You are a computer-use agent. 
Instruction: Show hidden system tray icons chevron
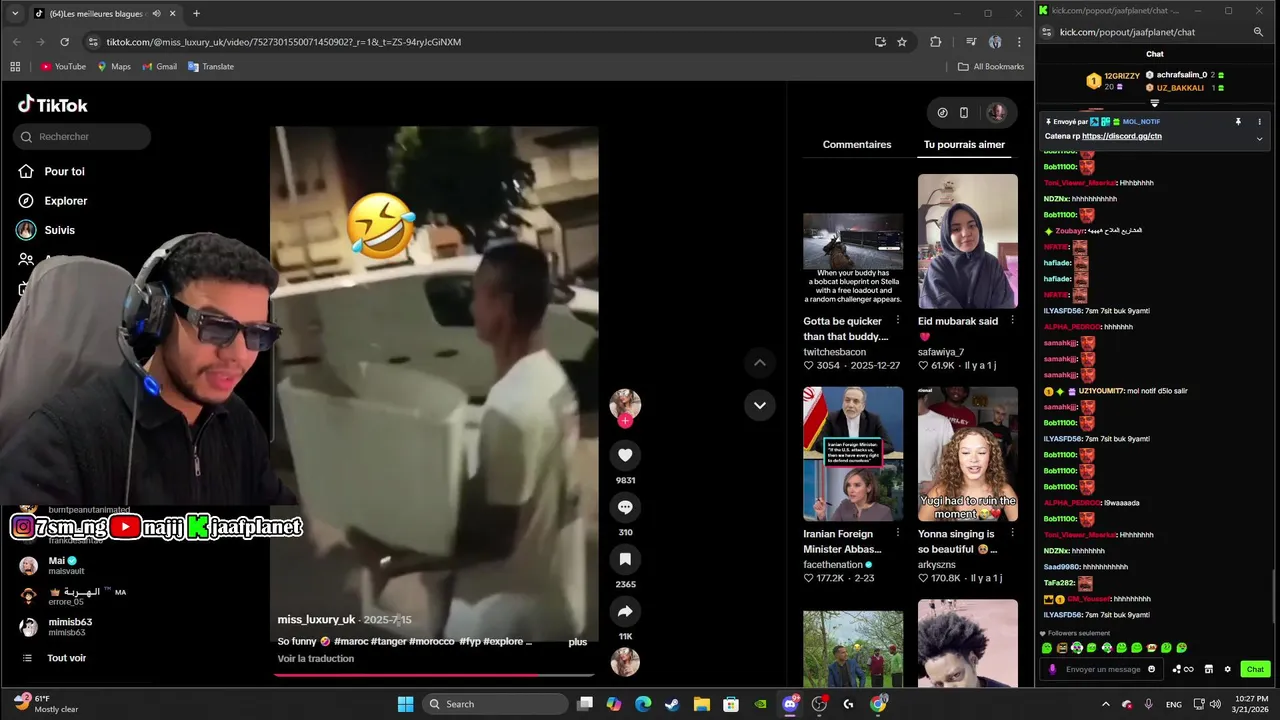[x=1106, y=704]
